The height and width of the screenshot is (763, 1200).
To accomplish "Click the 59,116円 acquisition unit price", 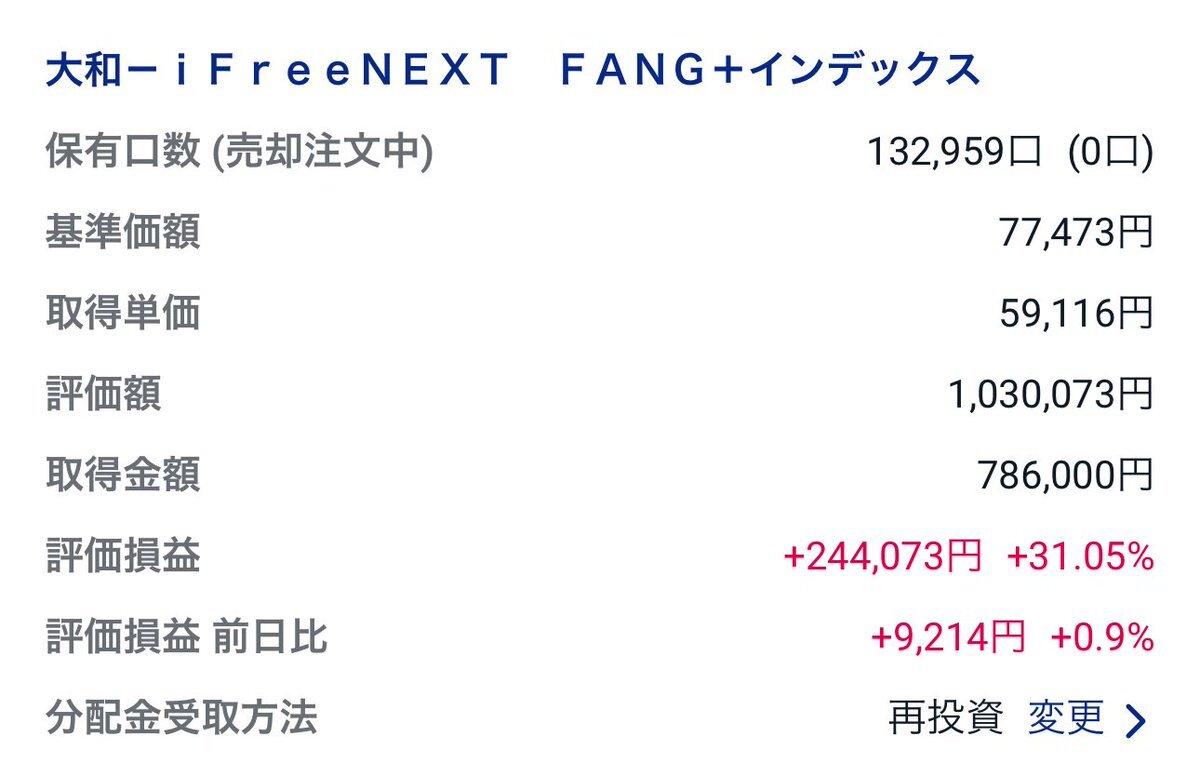I will (x=1076, y=314).
